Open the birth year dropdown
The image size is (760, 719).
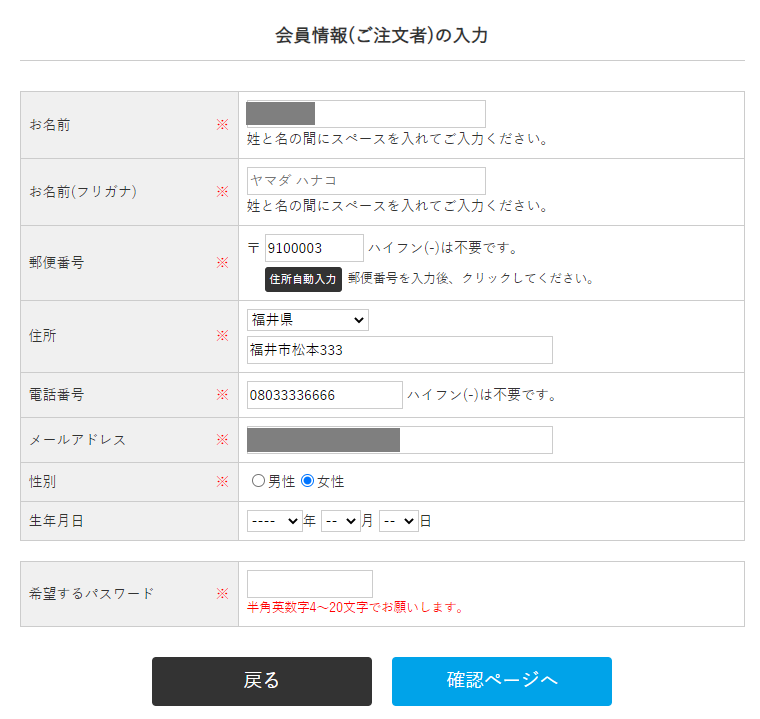275,521
